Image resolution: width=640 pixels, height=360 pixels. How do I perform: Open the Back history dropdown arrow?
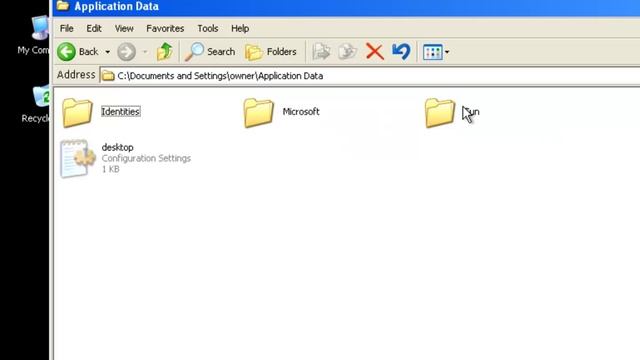[x=107, y=52]
